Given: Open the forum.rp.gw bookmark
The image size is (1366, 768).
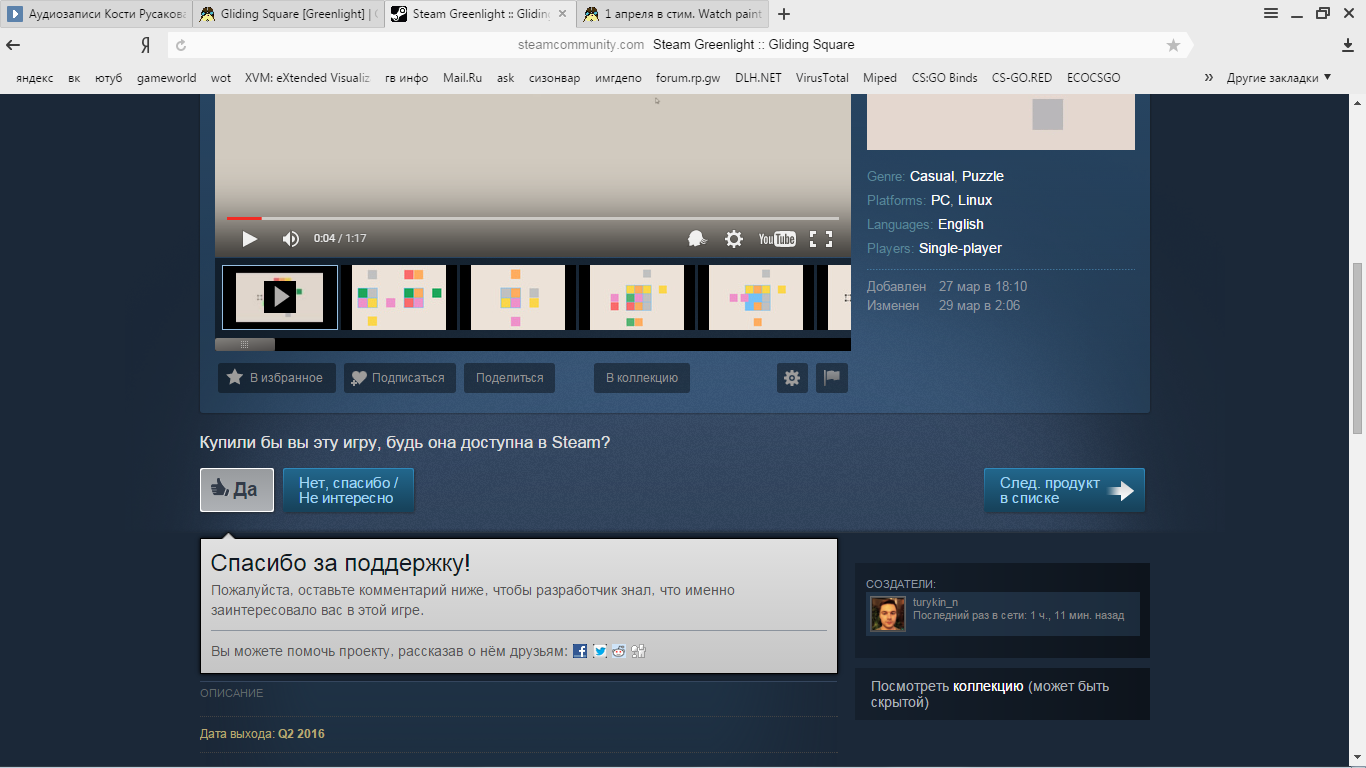Looking at the screenshot, I should click(x=688, y=77).
